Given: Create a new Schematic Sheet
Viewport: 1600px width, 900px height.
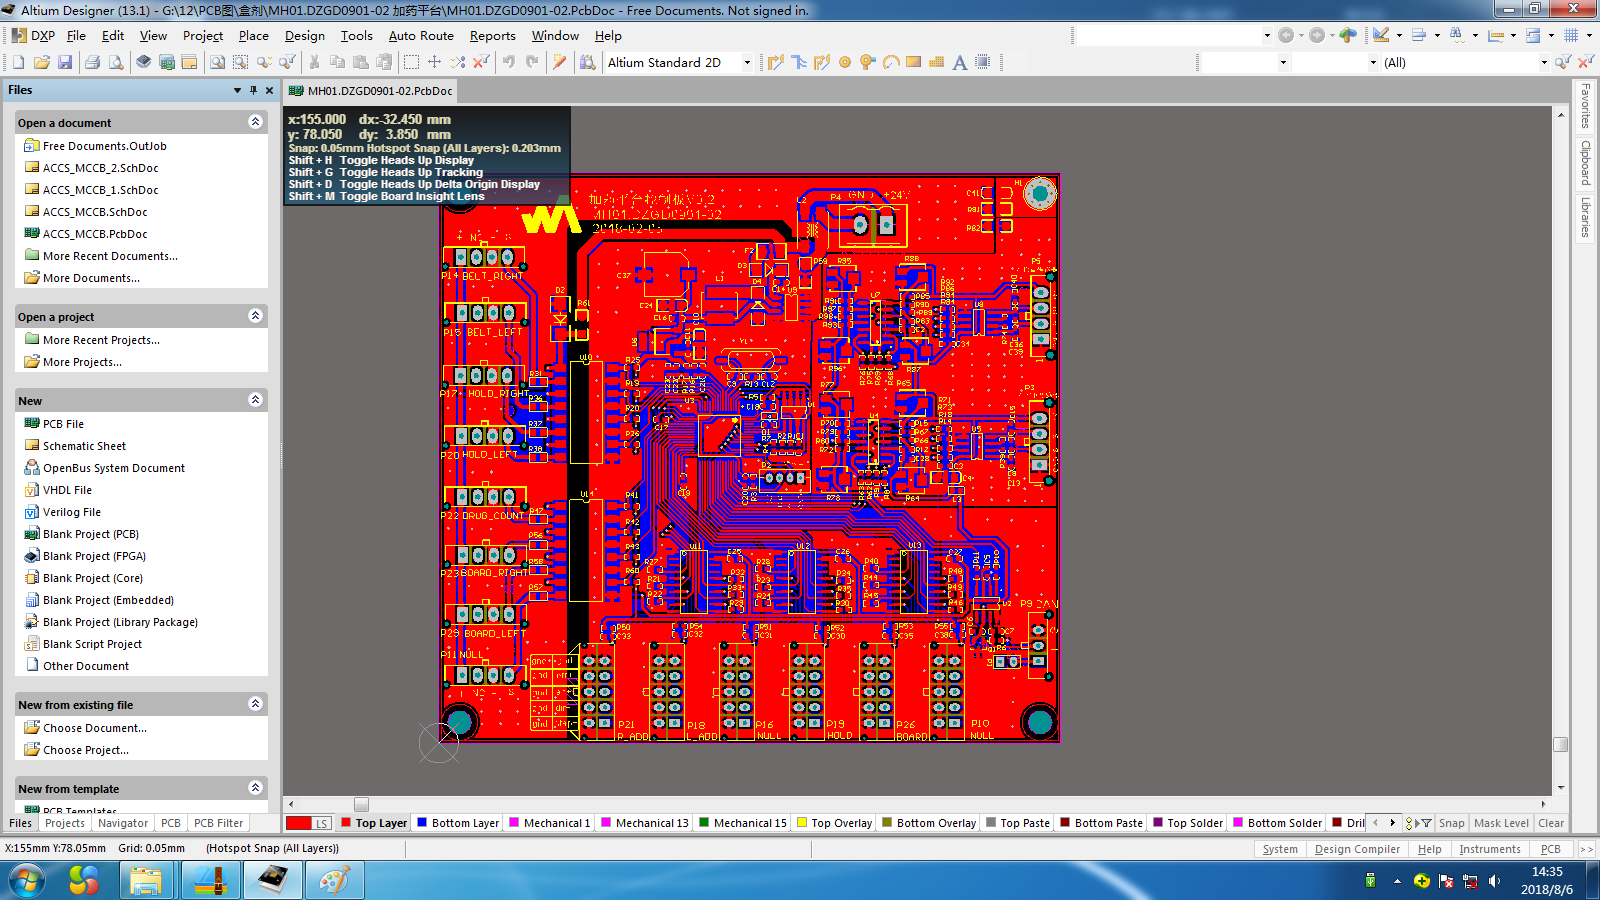Looking at the screenshot, I should coord(84,446).
